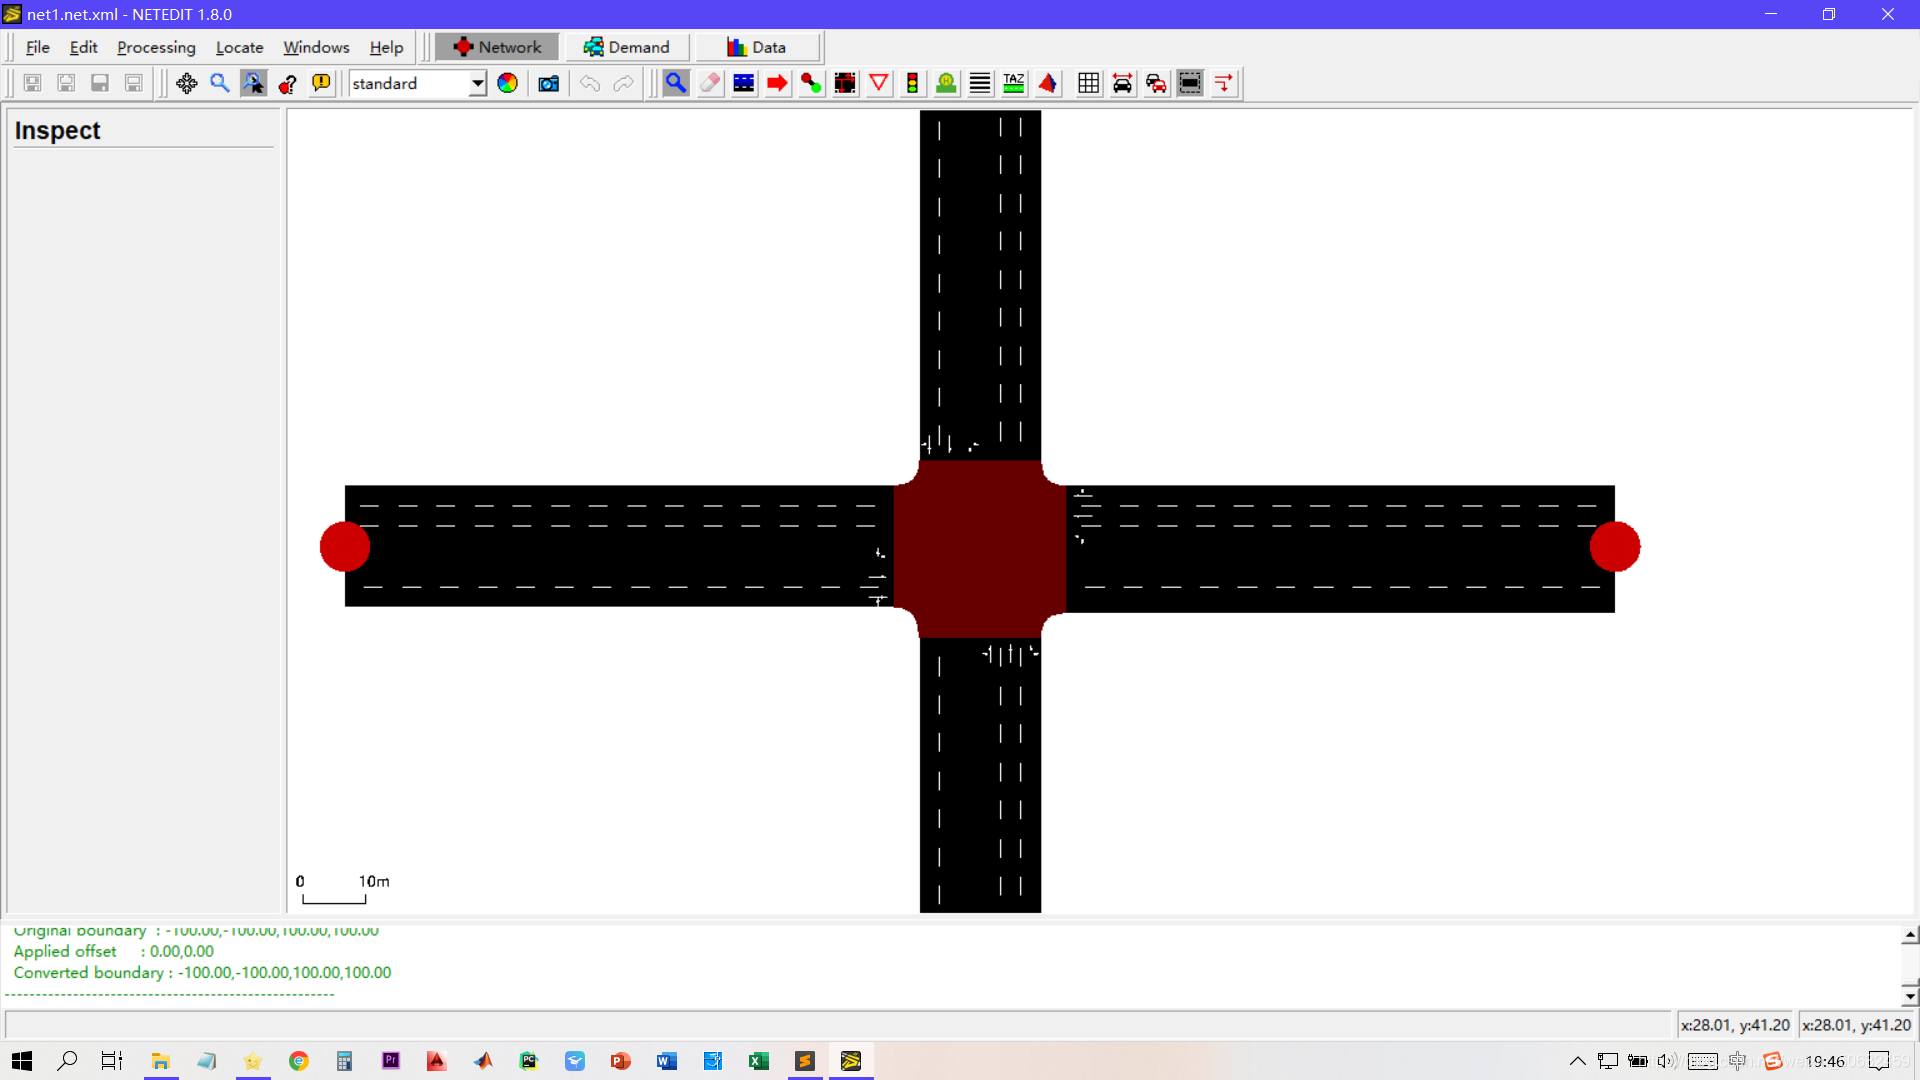Switch to Demand supermode button
The height and width of the screenshot is (1080, 1920).
627,47
